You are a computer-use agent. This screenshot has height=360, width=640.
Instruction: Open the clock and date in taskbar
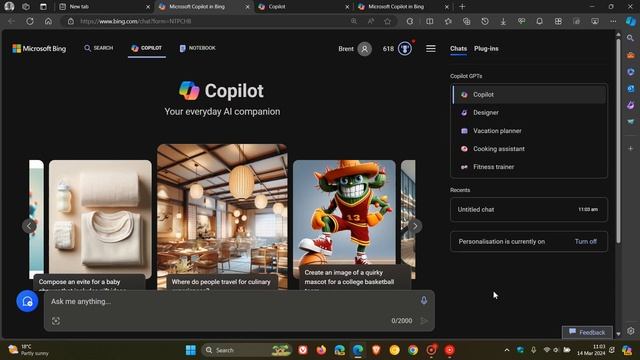pos(591,350)
